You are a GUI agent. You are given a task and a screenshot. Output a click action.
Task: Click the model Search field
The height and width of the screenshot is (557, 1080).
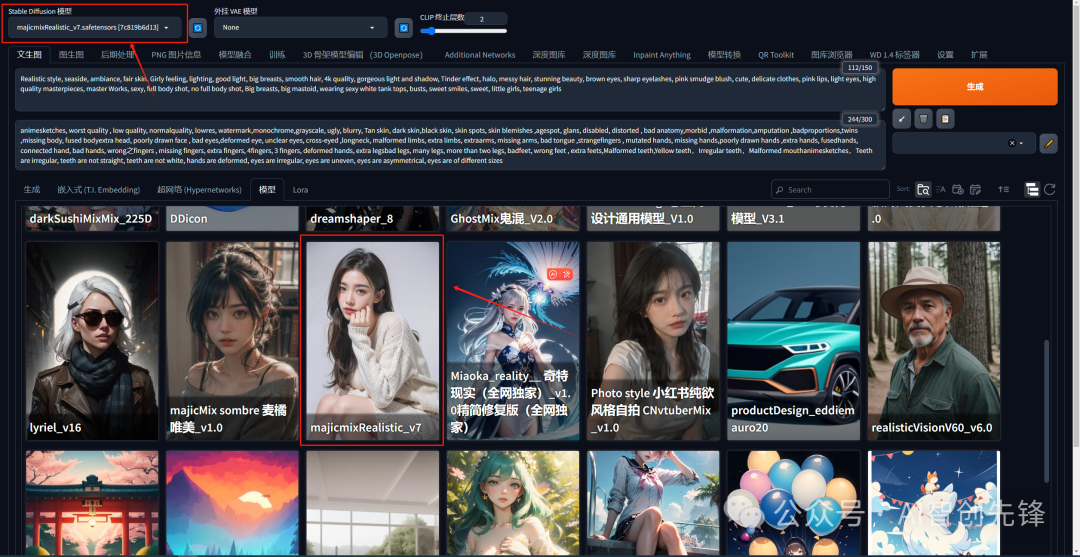pyautogui.click(x=830, y=189)
